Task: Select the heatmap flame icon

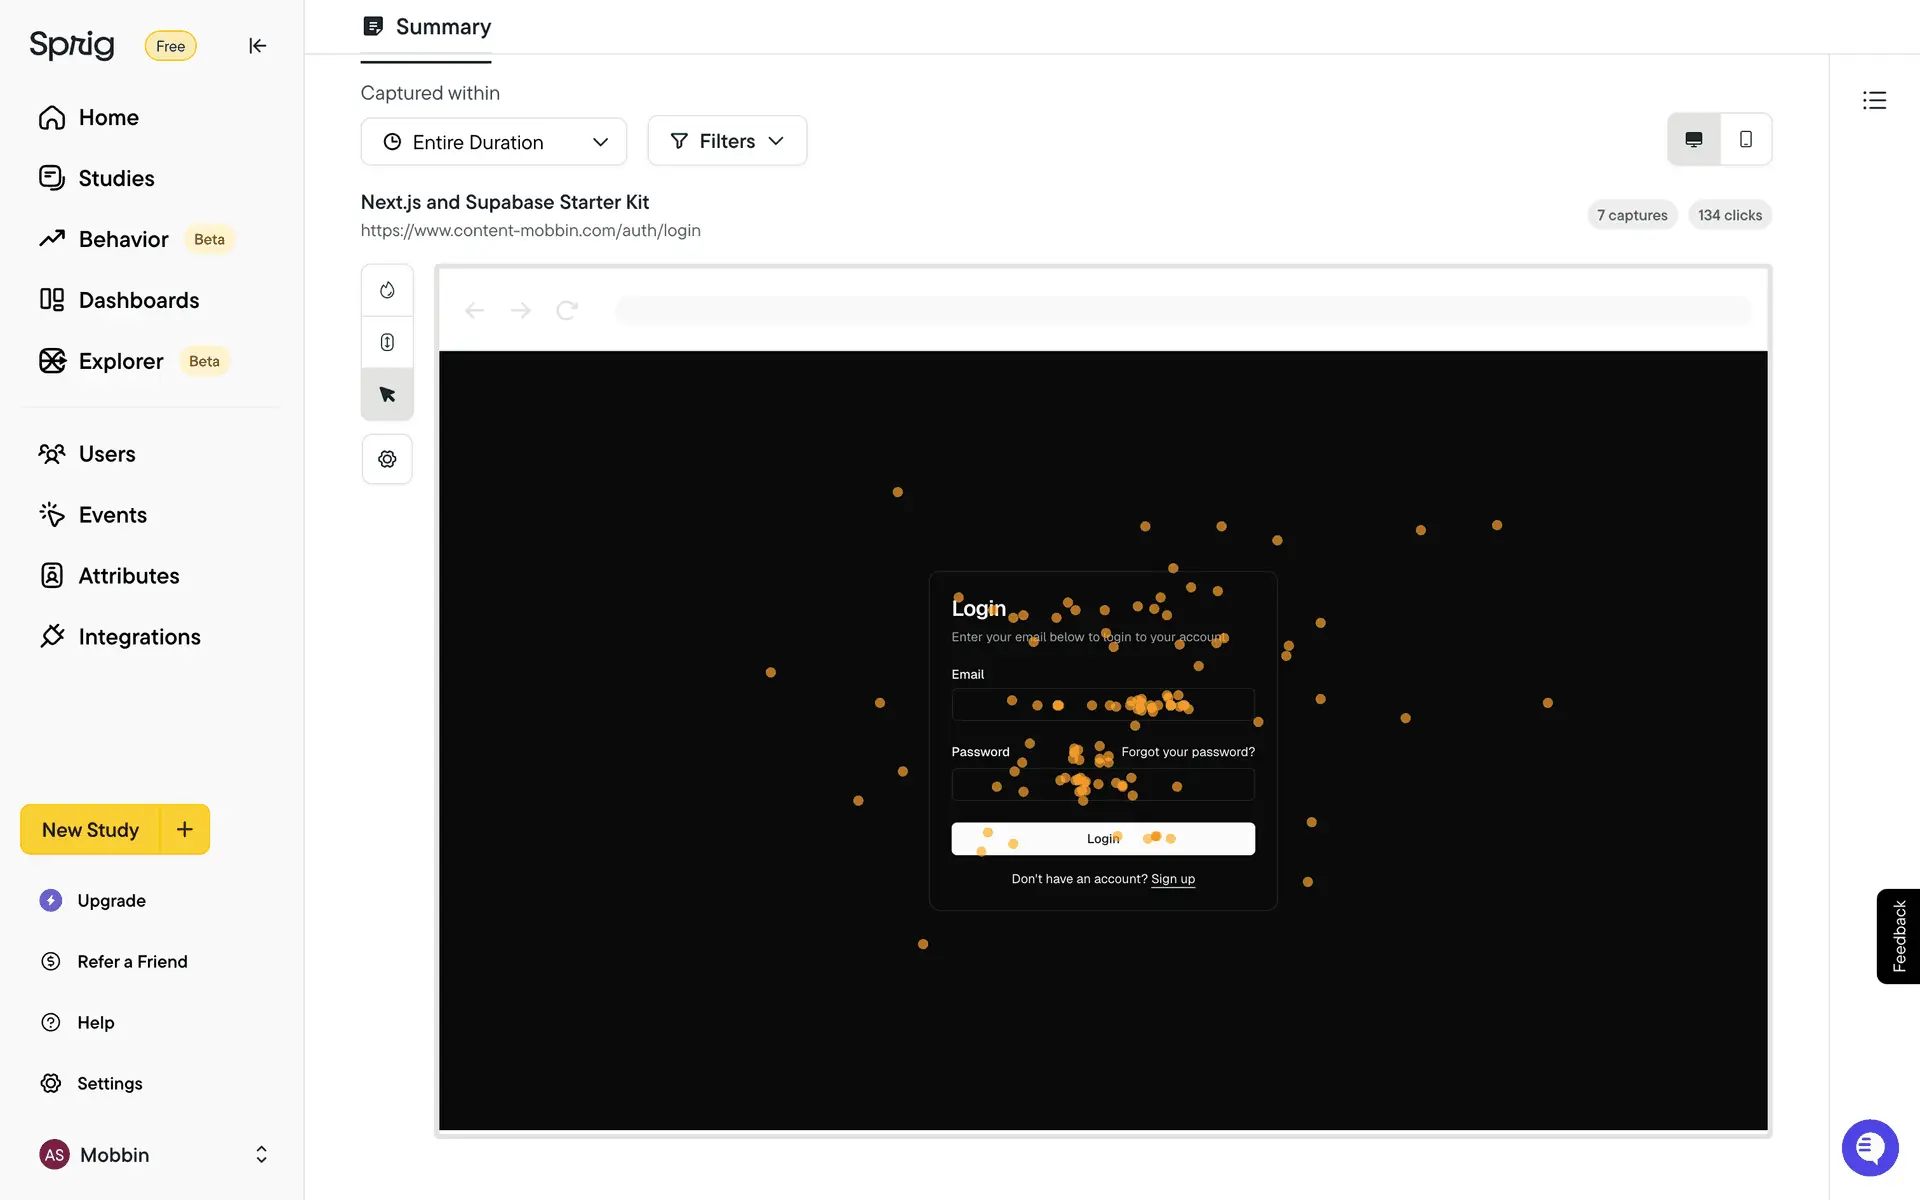Action: (x=387, y=290)
